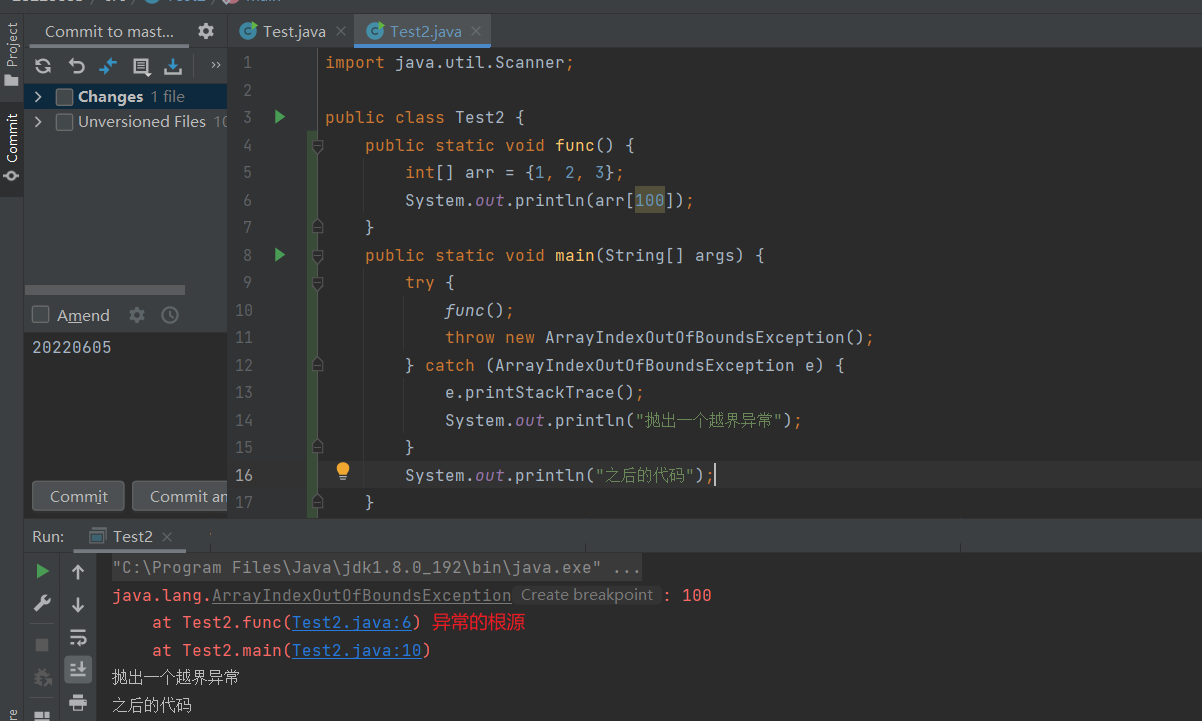Rerun Test2 with green play button
The image size is (1202, 721).
tap(42, 571)
